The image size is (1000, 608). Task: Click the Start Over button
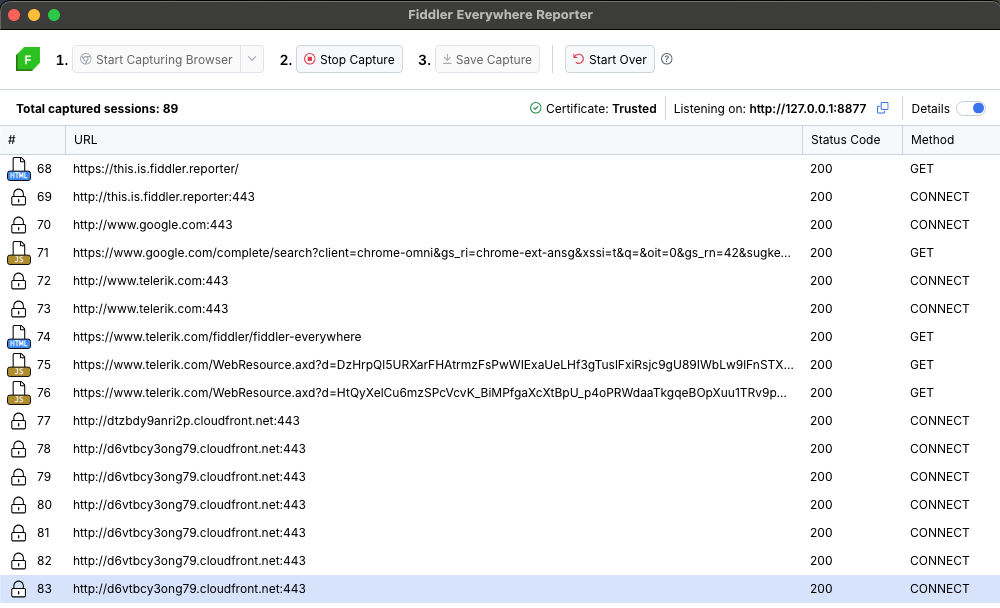[610, 59]
